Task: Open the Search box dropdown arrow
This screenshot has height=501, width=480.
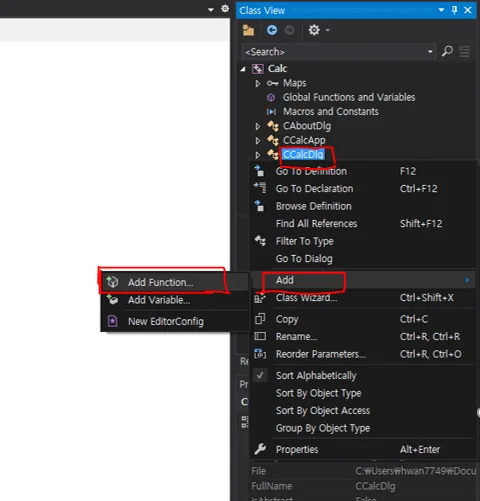Action: click(x=430, y=52)
